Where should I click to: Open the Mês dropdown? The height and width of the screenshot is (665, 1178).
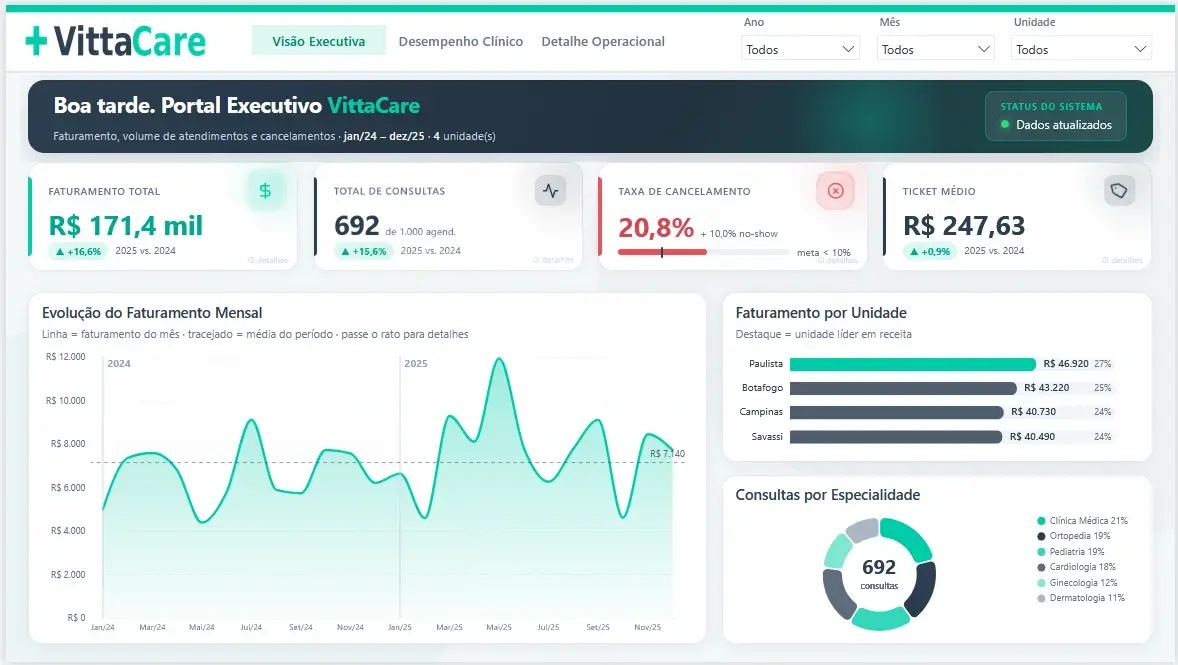point(935,50)
